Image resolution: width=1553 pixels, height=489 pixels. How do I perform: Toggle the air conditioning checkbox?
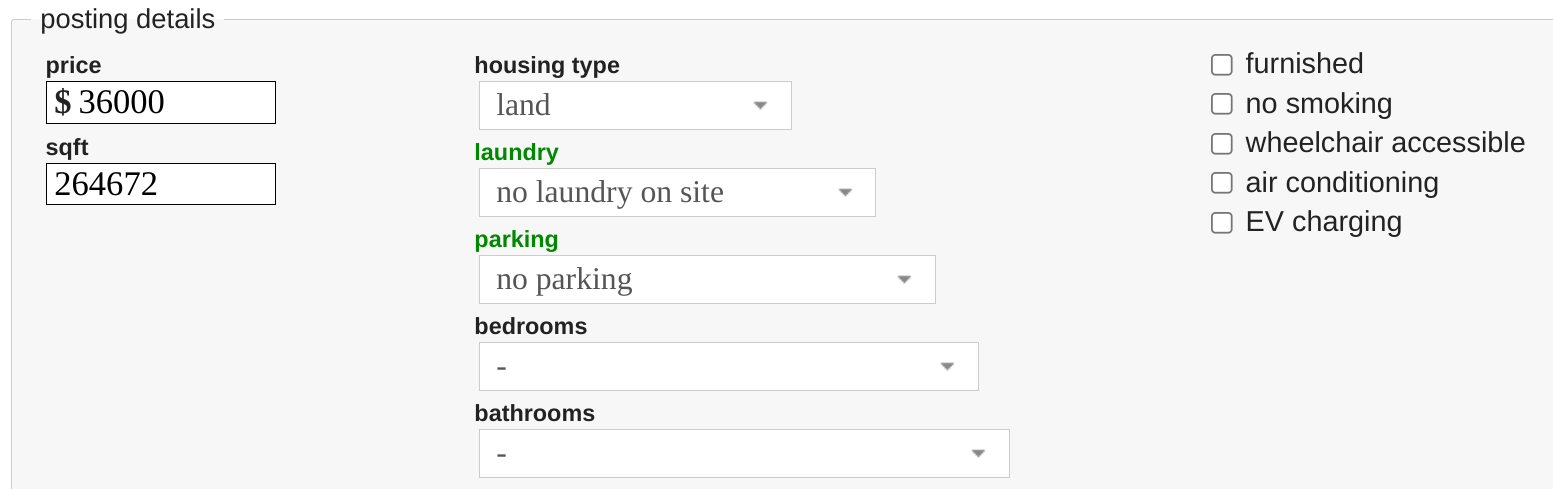click(x=1221, y=183)
